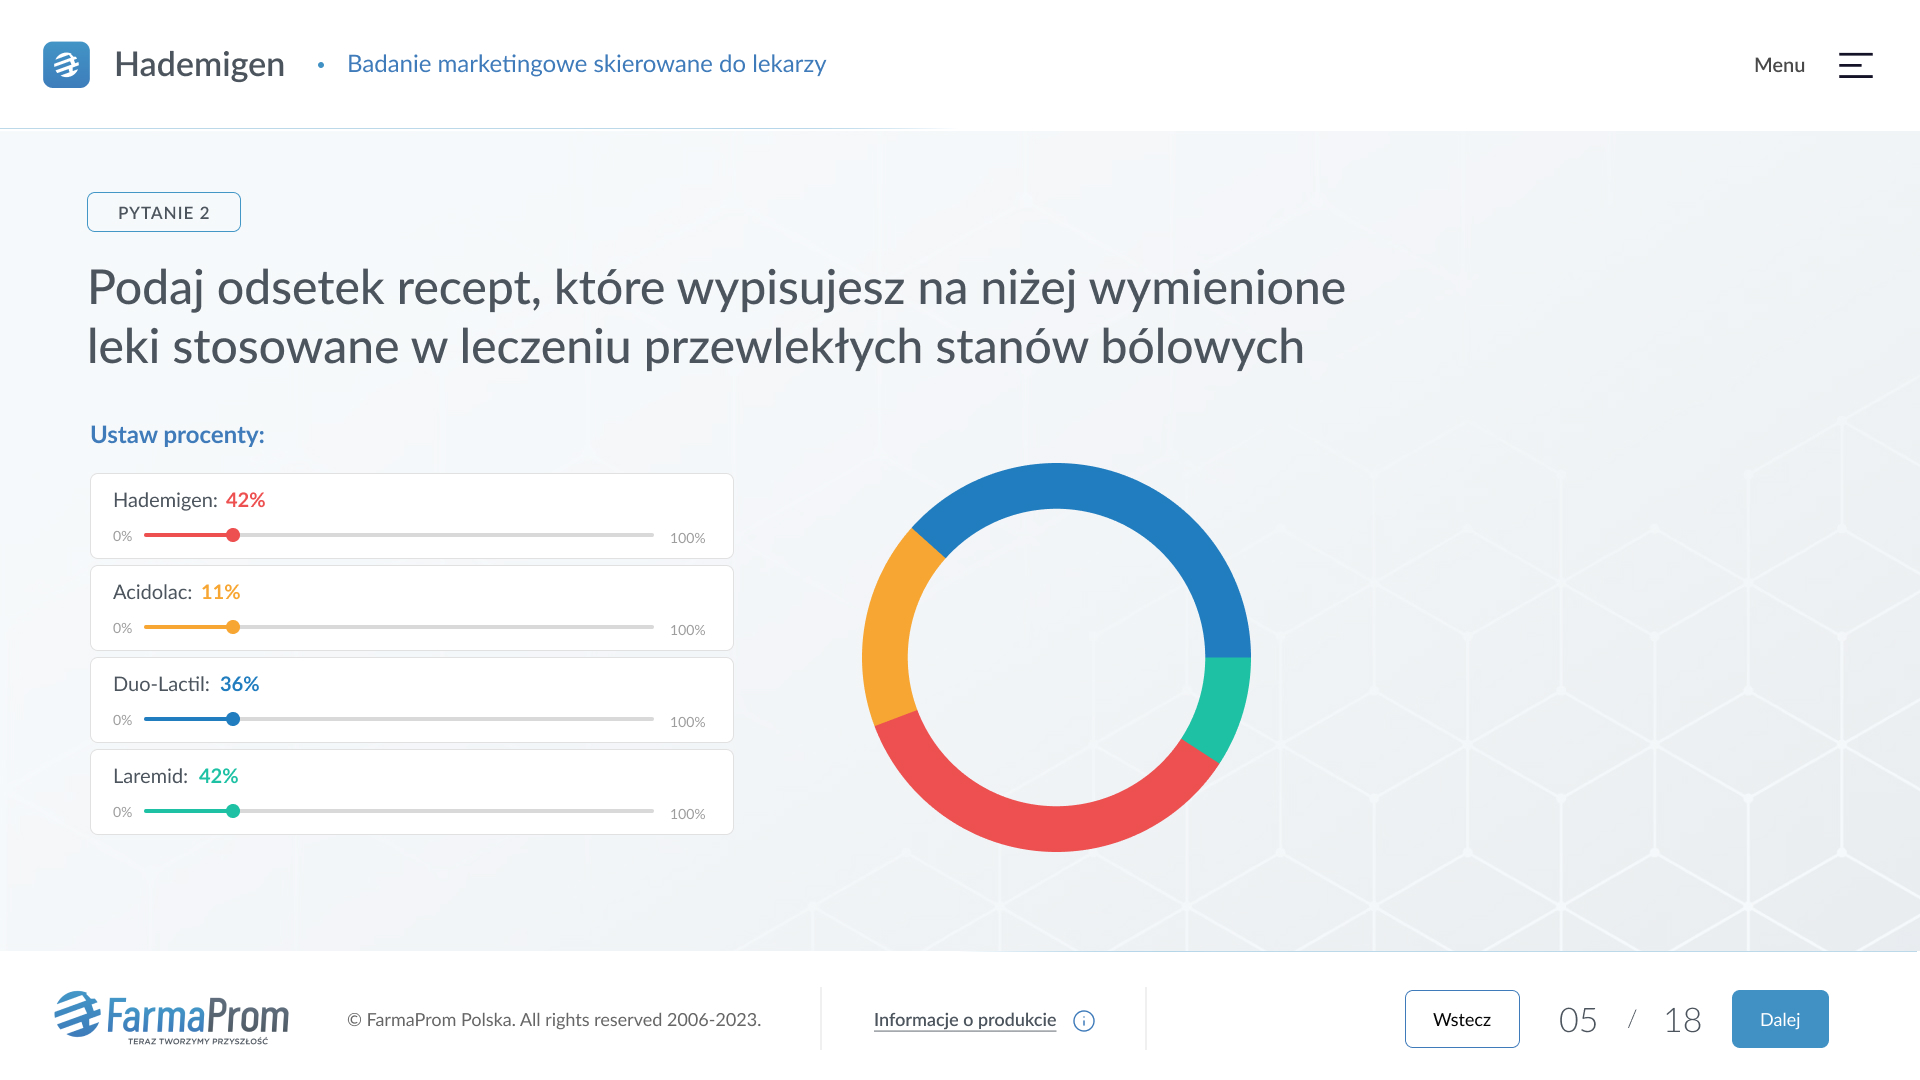Click the Hademigen slider handle
This screenshot has height=1080, width=1920.
(233, 535)
